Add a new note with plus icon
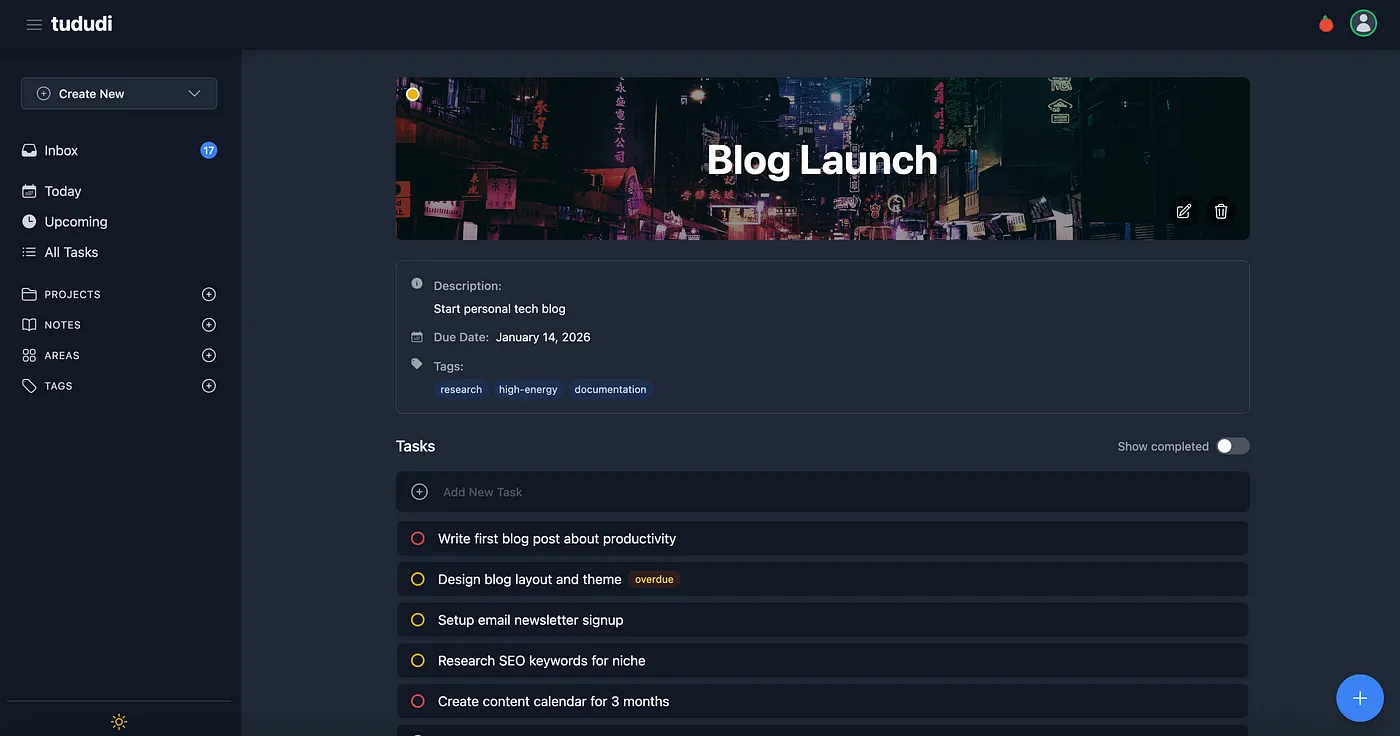 [209, 325]
